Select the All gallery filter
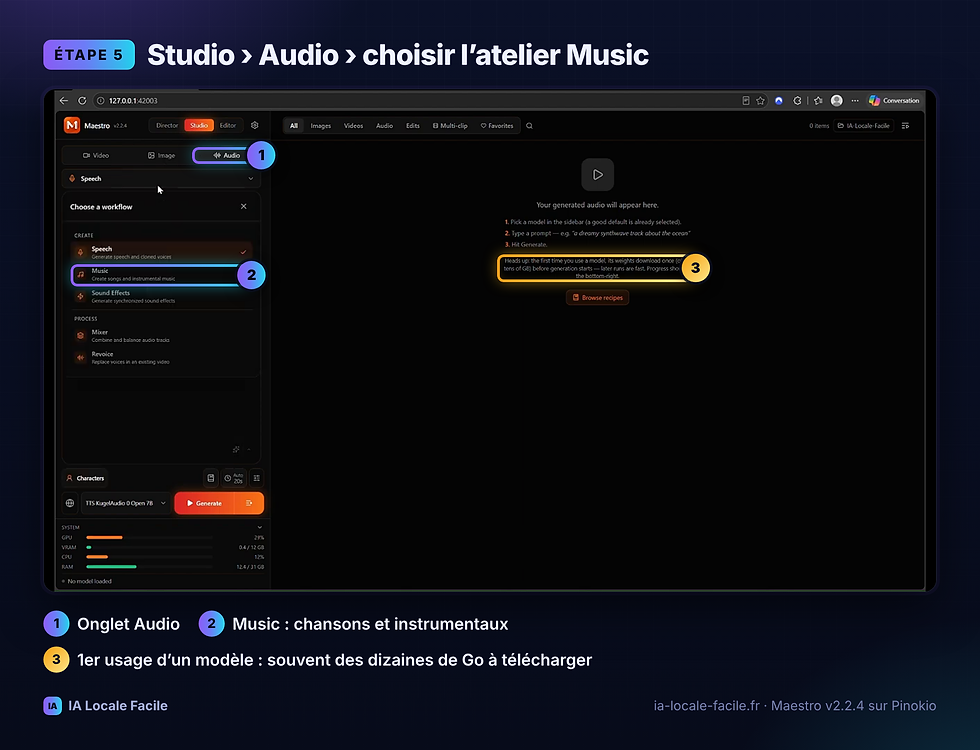The width and height of the screenshot is (980, 750). (x=294, y=126)
